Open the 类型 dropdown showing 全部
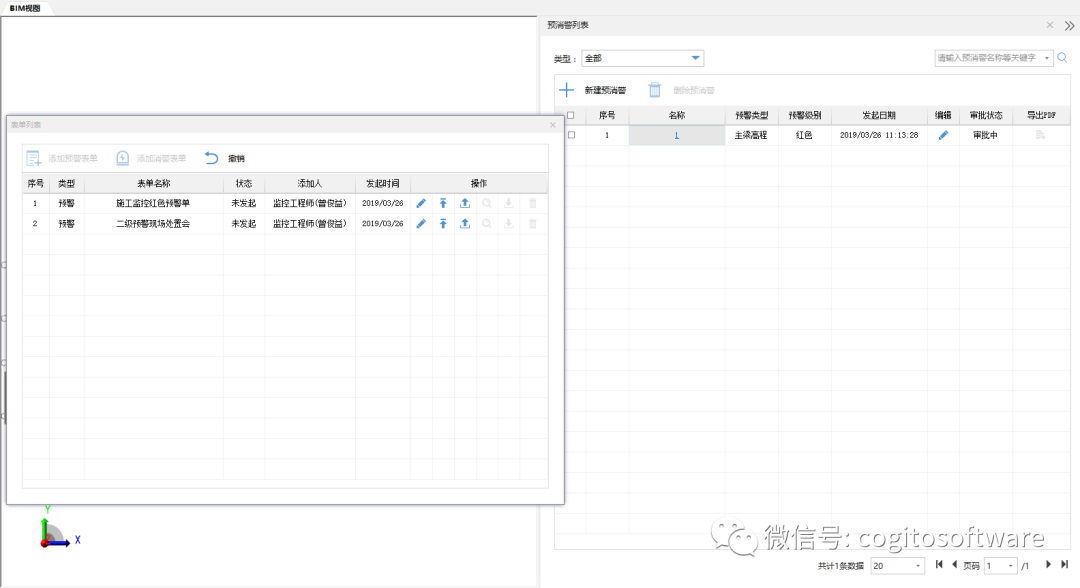The image size is (1080, 588). (x=642, y=58)
